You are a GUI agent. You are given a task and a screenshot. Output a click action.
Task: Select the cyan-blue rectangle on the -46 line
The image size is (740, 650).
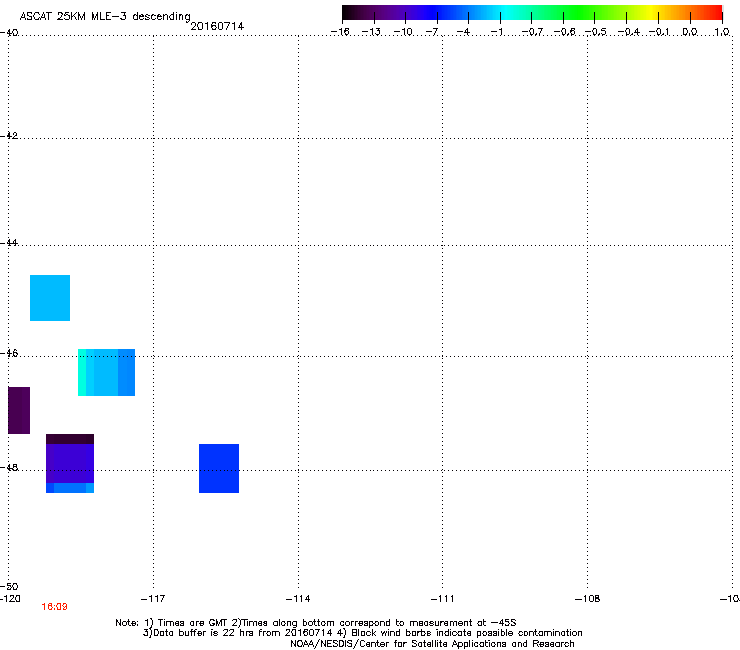(x=107, y=372)
